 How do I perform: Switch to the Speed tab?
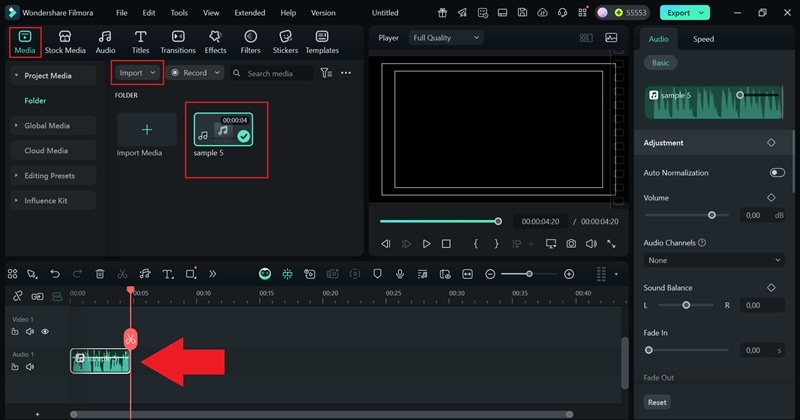pos(703,39)
